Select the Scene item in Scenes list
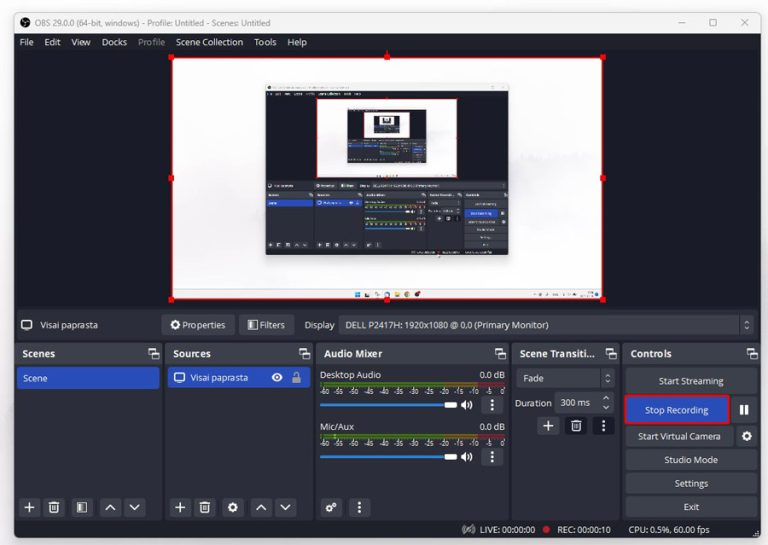The width and height of the screenshot is (768, 545). tap(88, 378)
